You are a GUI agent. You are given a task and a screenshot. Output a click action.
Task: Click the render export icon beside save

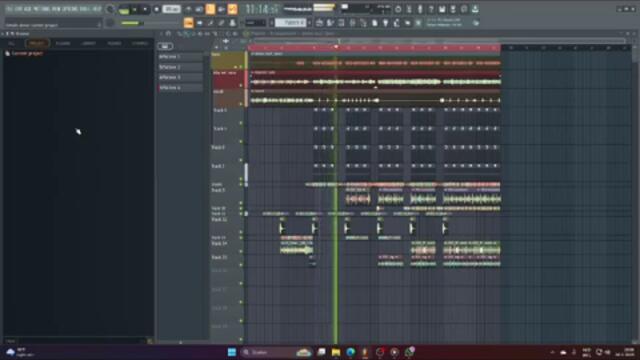[x=453, y=9]
